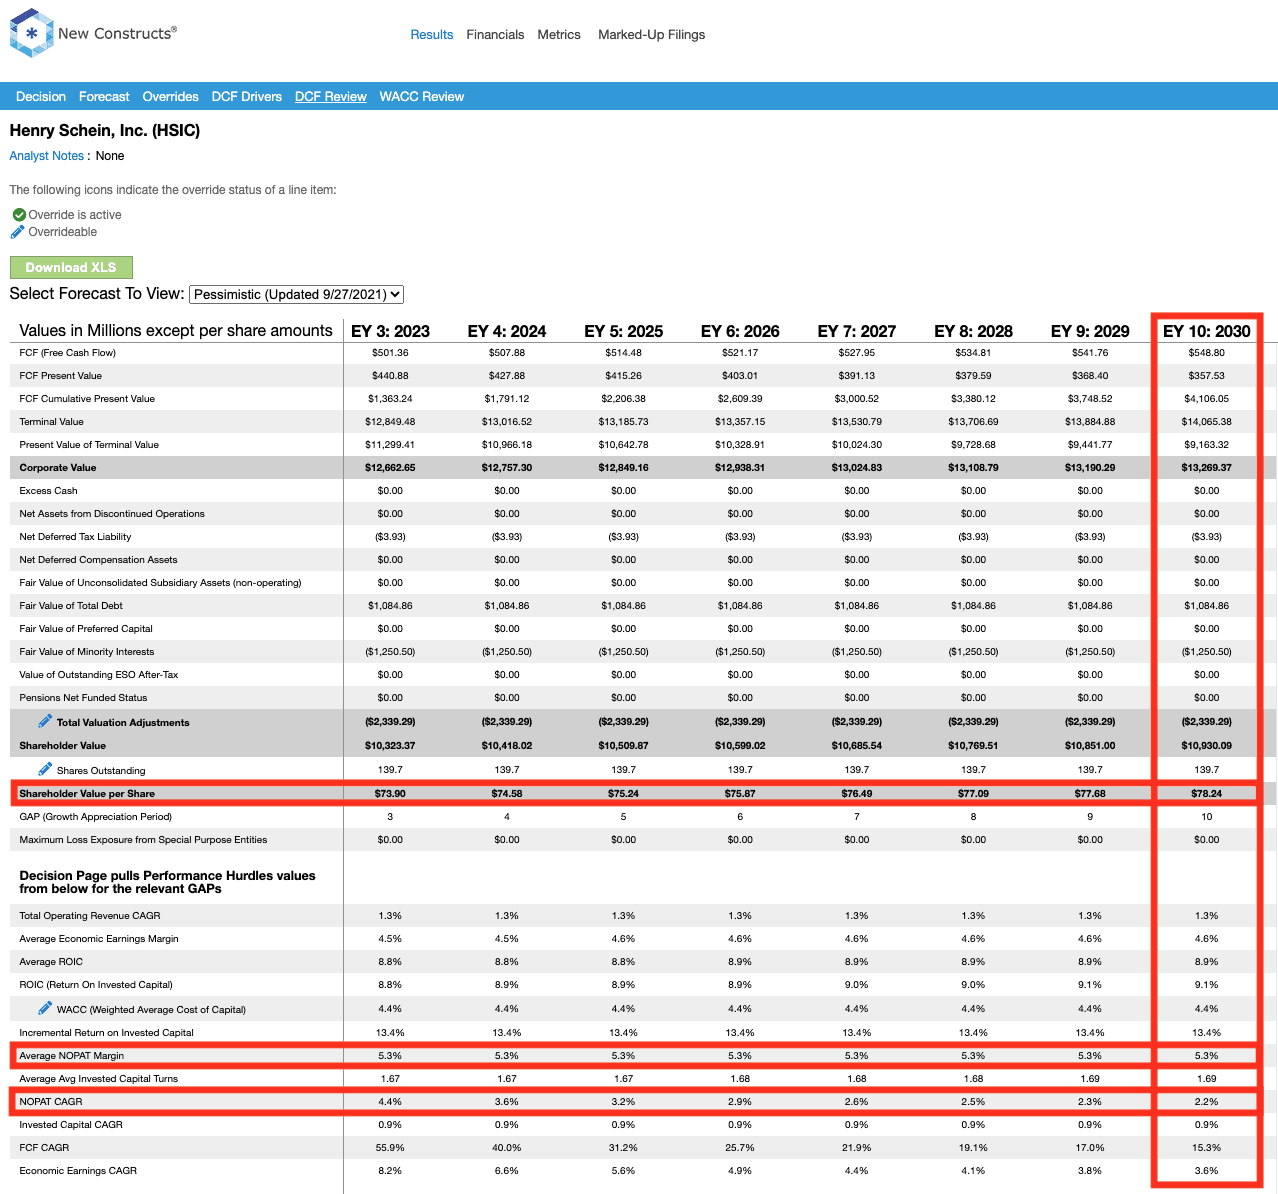Click the Terminal Value row label
This screenshot has height=1194, width=1278.
pos(52,422)
